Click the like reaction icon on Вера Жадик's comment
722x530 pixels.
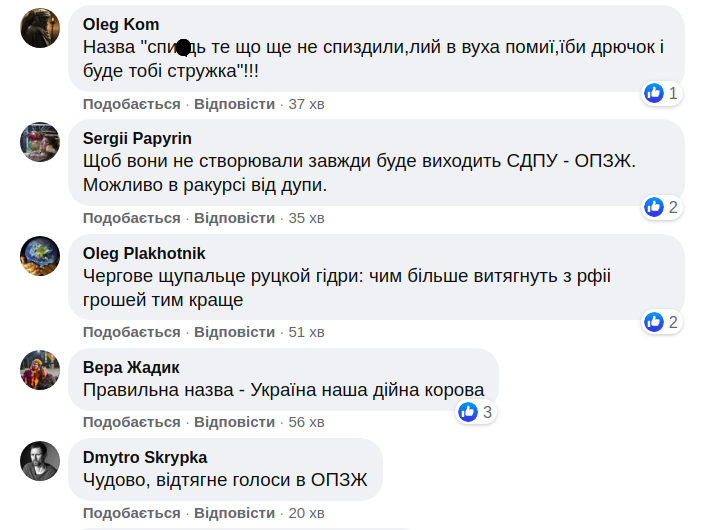coord(468,411)
